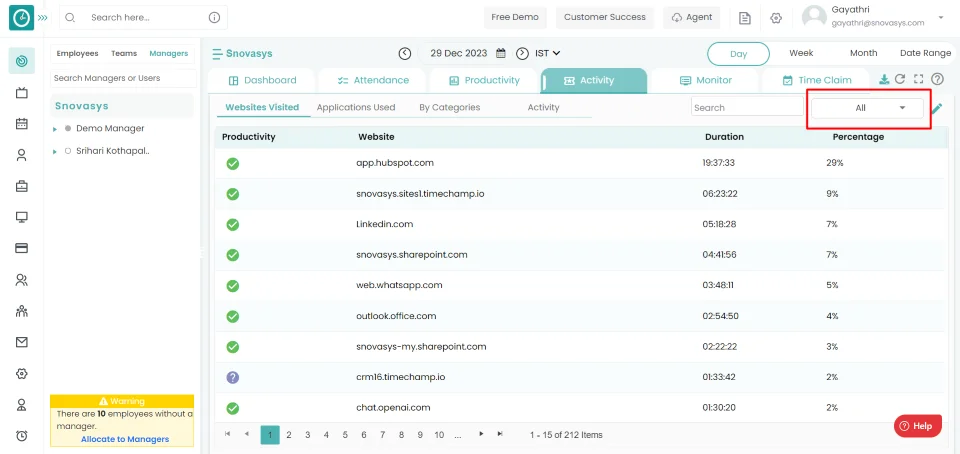Select the Date Range view toggle

tap(925, 53)
